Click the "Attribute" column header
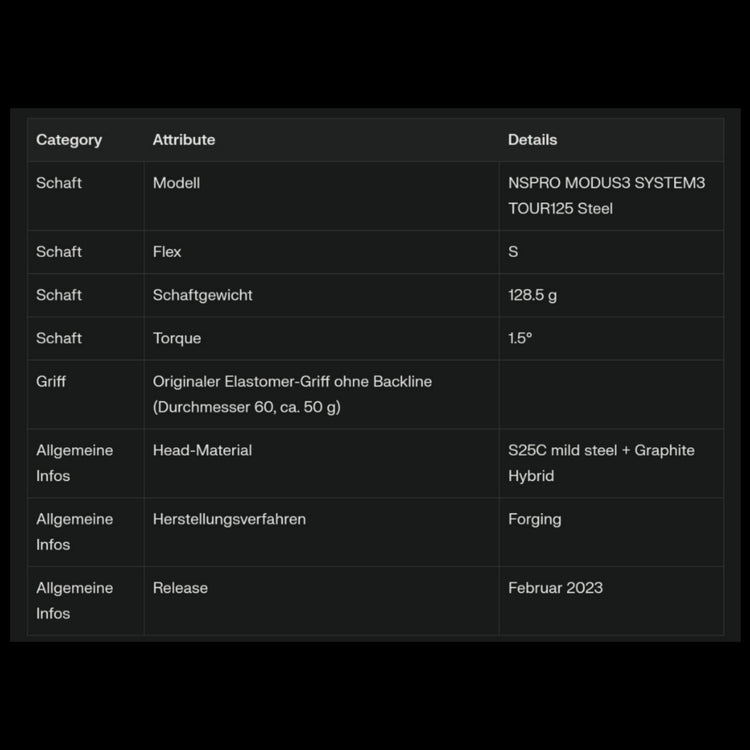Image resolution: width=750 pixels, height=750 pixels. pyautogui.click(x=184, y=140)
